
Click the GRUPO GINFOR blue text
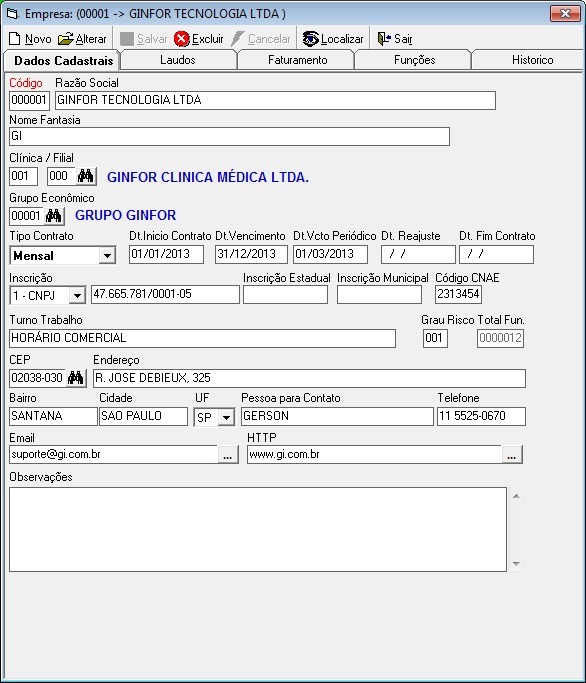125,215
